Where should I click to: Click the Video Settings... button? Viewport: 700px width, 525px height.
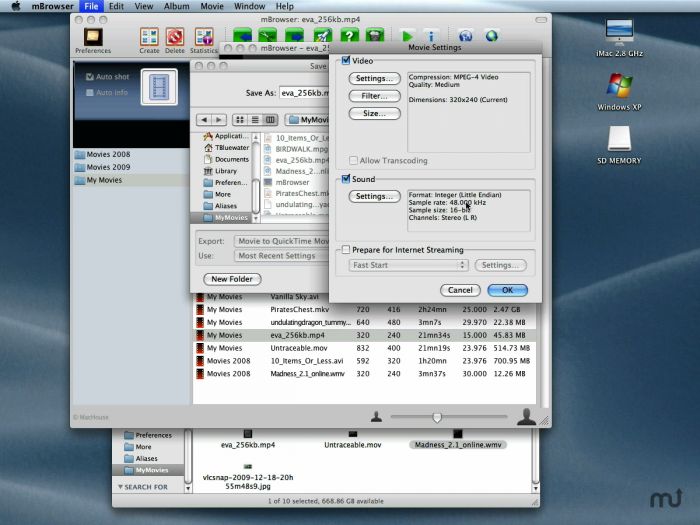coord(374,78)
